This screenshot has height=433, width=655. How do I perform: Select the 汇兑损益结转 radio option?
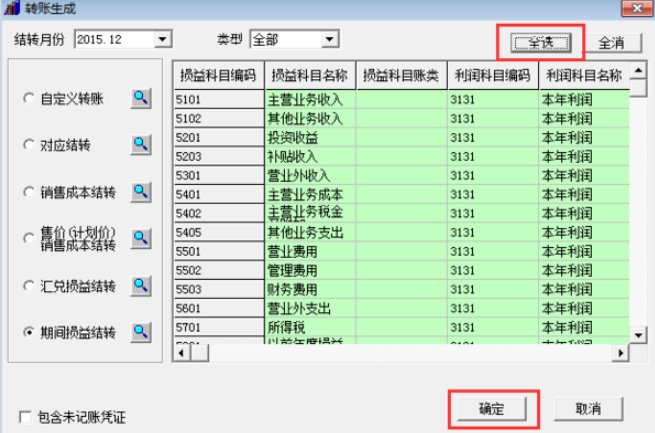pyautogui.click(x=28, y=286)
